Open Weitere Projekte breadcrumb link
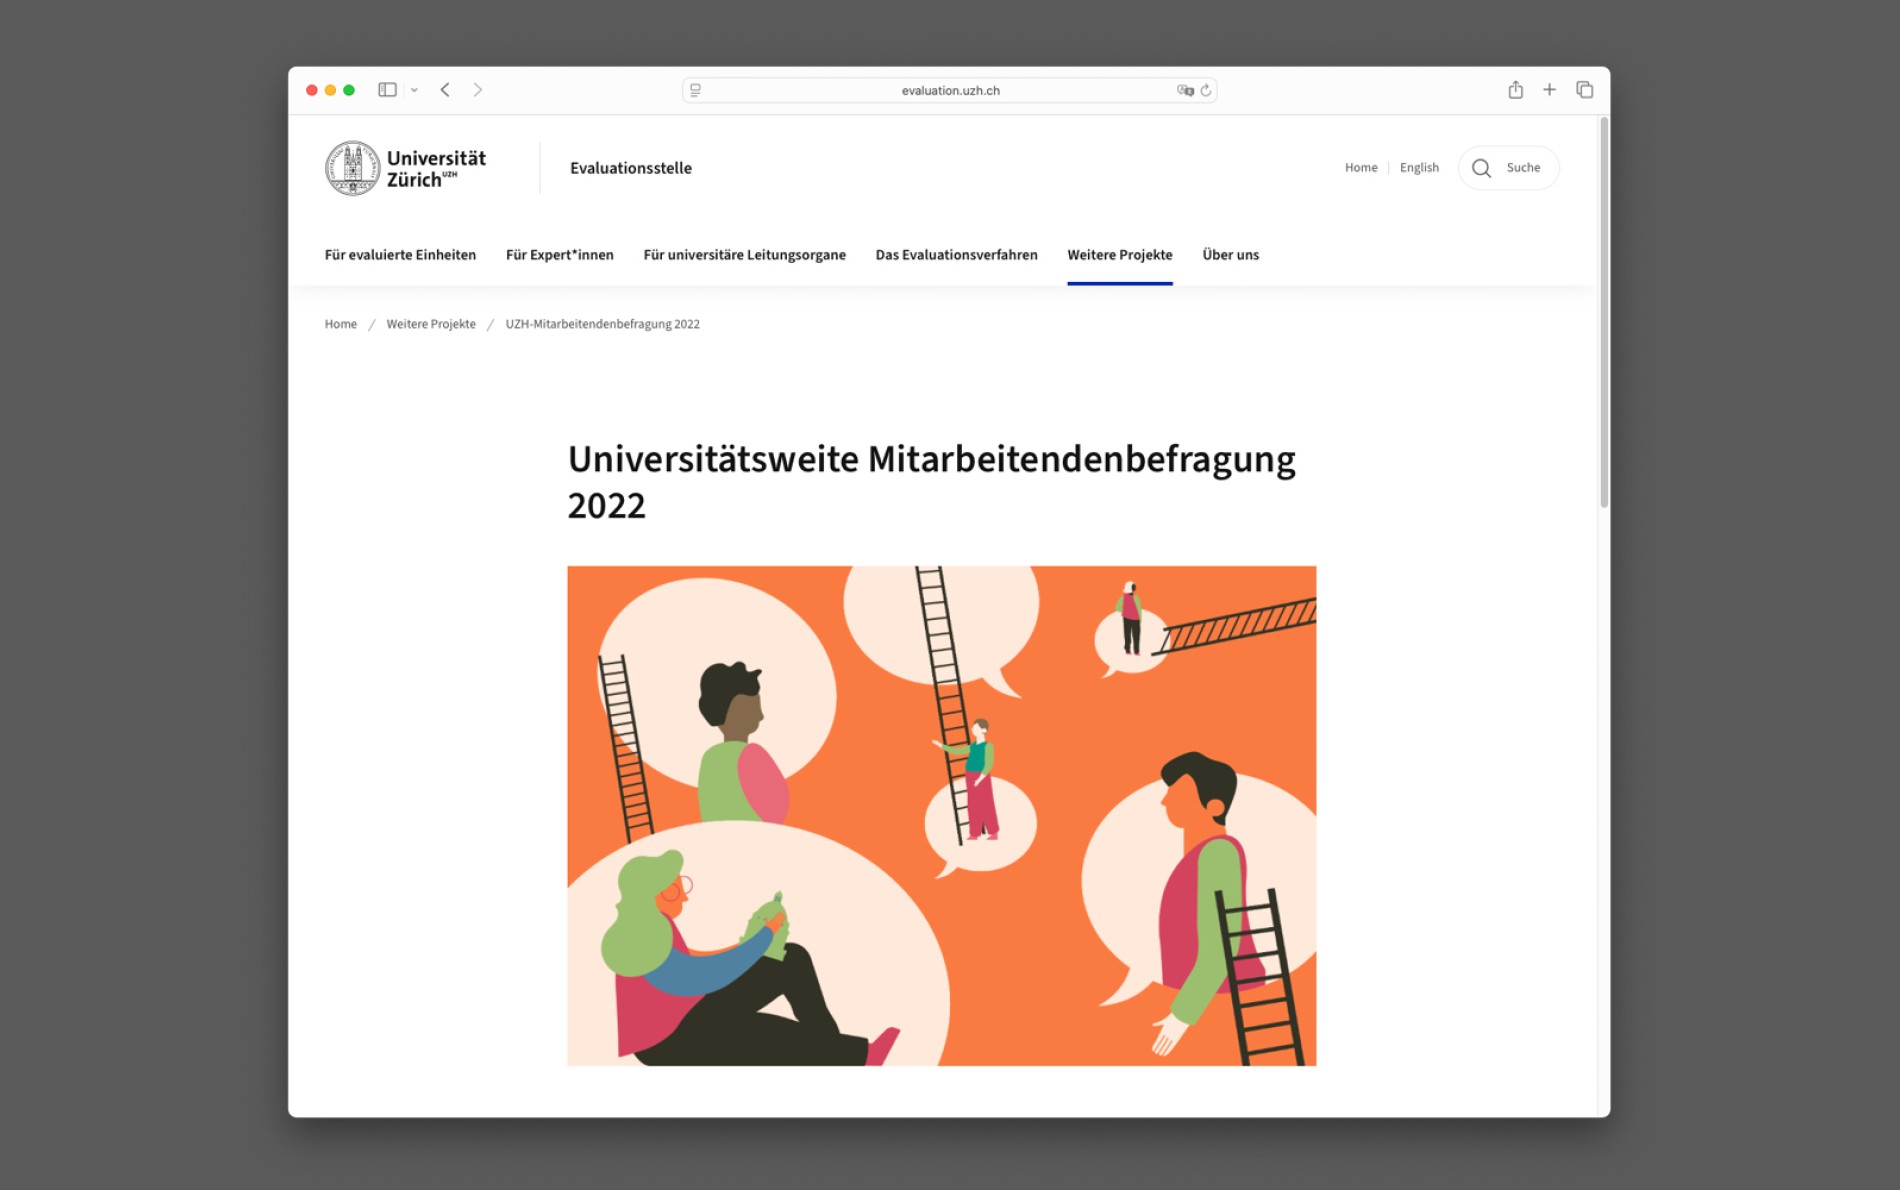Image resolution: width=1900 pixels, height=1190 pixels. coord(431,324)
